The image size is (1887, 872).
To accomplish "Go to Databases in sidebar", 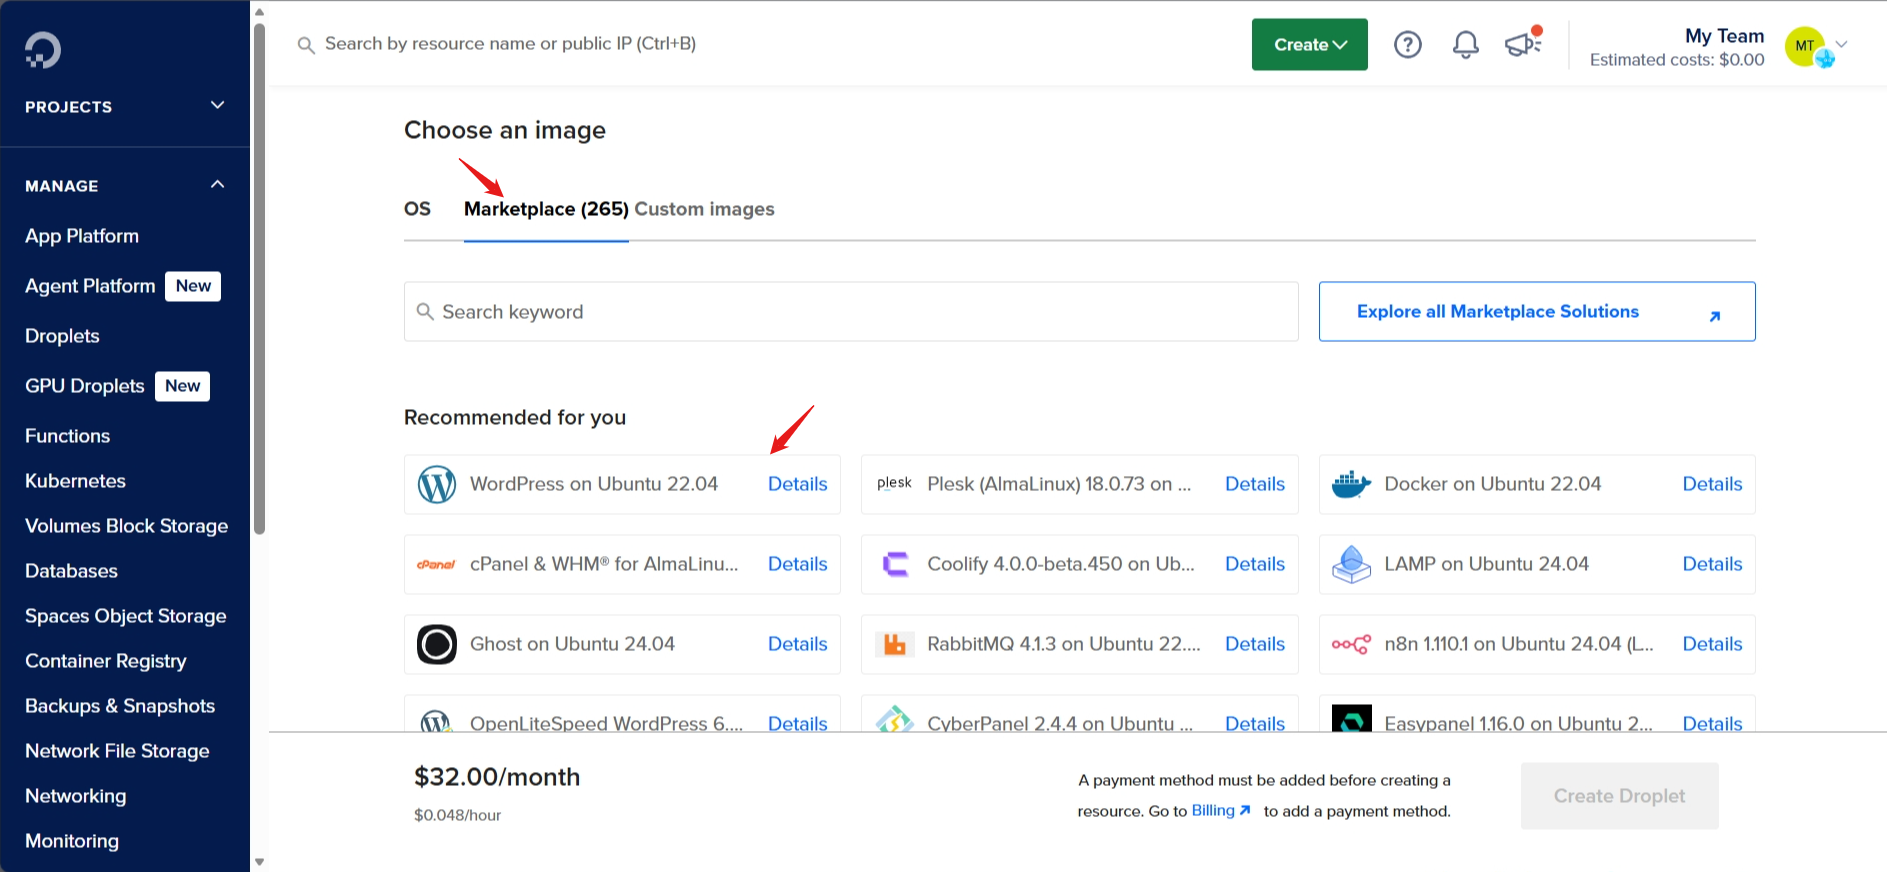I will (x=71, y=571).
